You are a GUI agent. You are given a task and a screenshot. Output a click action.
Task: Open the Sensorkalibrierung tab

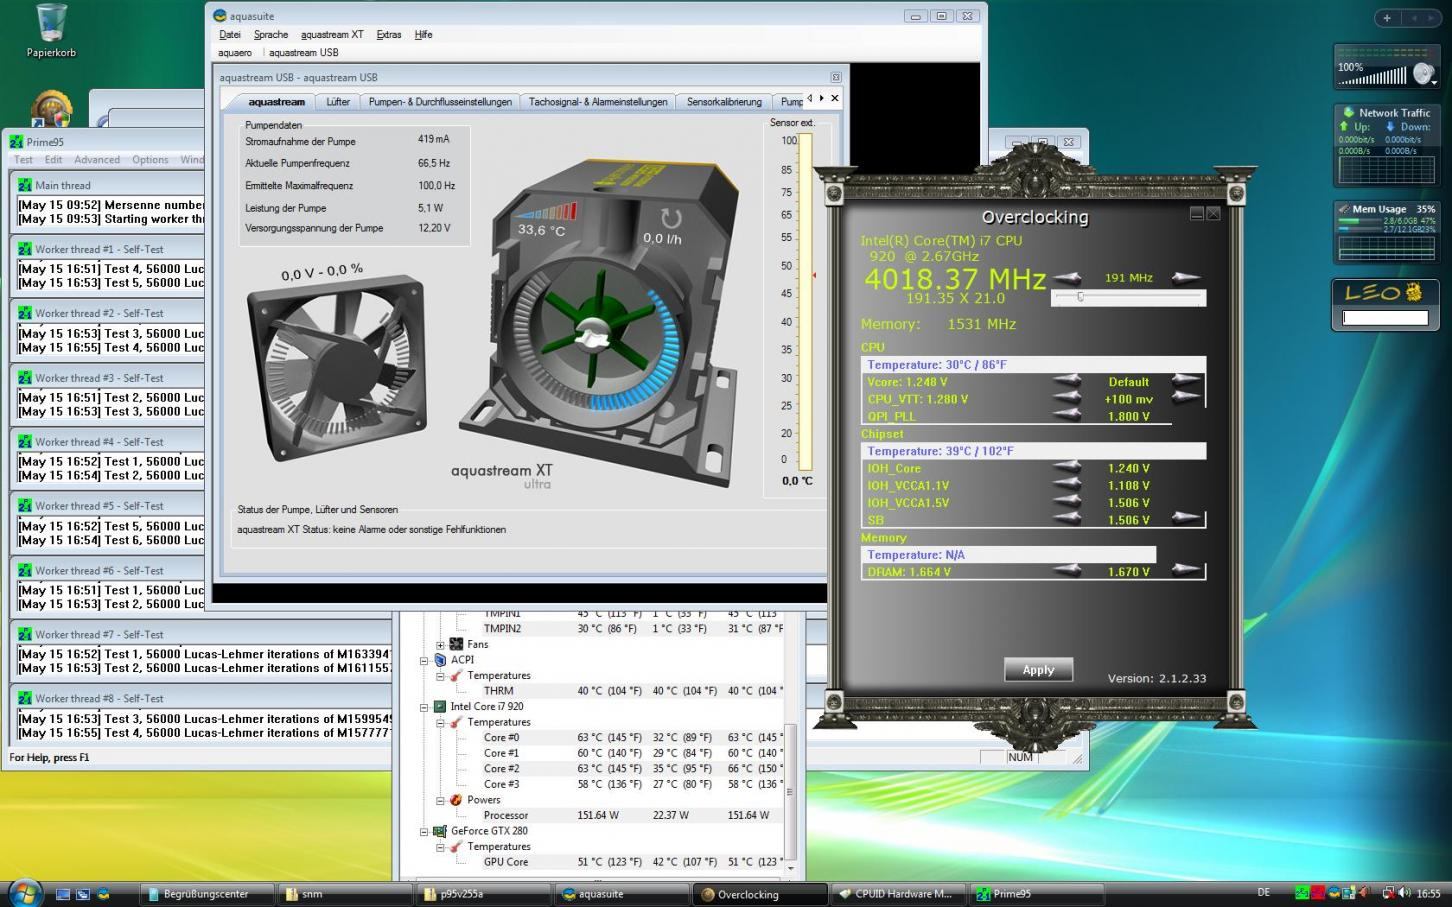724,102
